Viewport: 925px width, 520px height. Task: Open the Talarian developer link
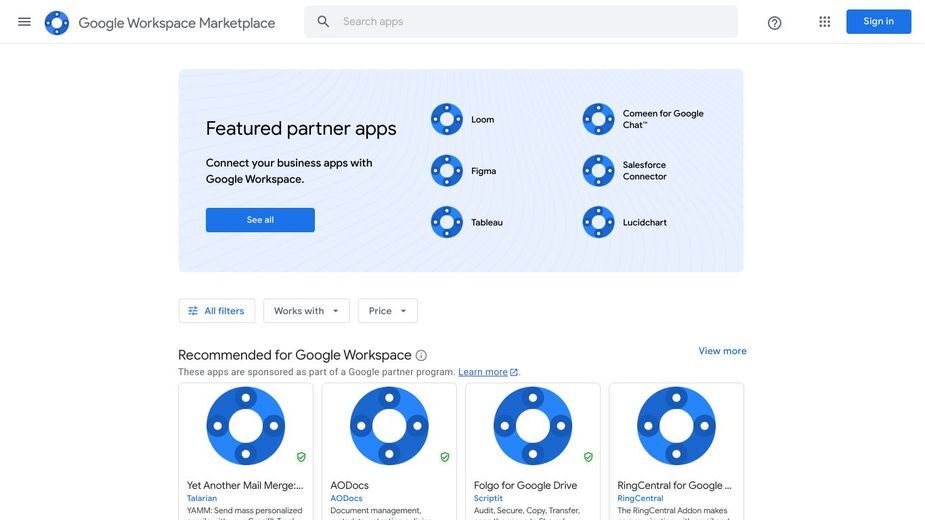coord(202,498)
